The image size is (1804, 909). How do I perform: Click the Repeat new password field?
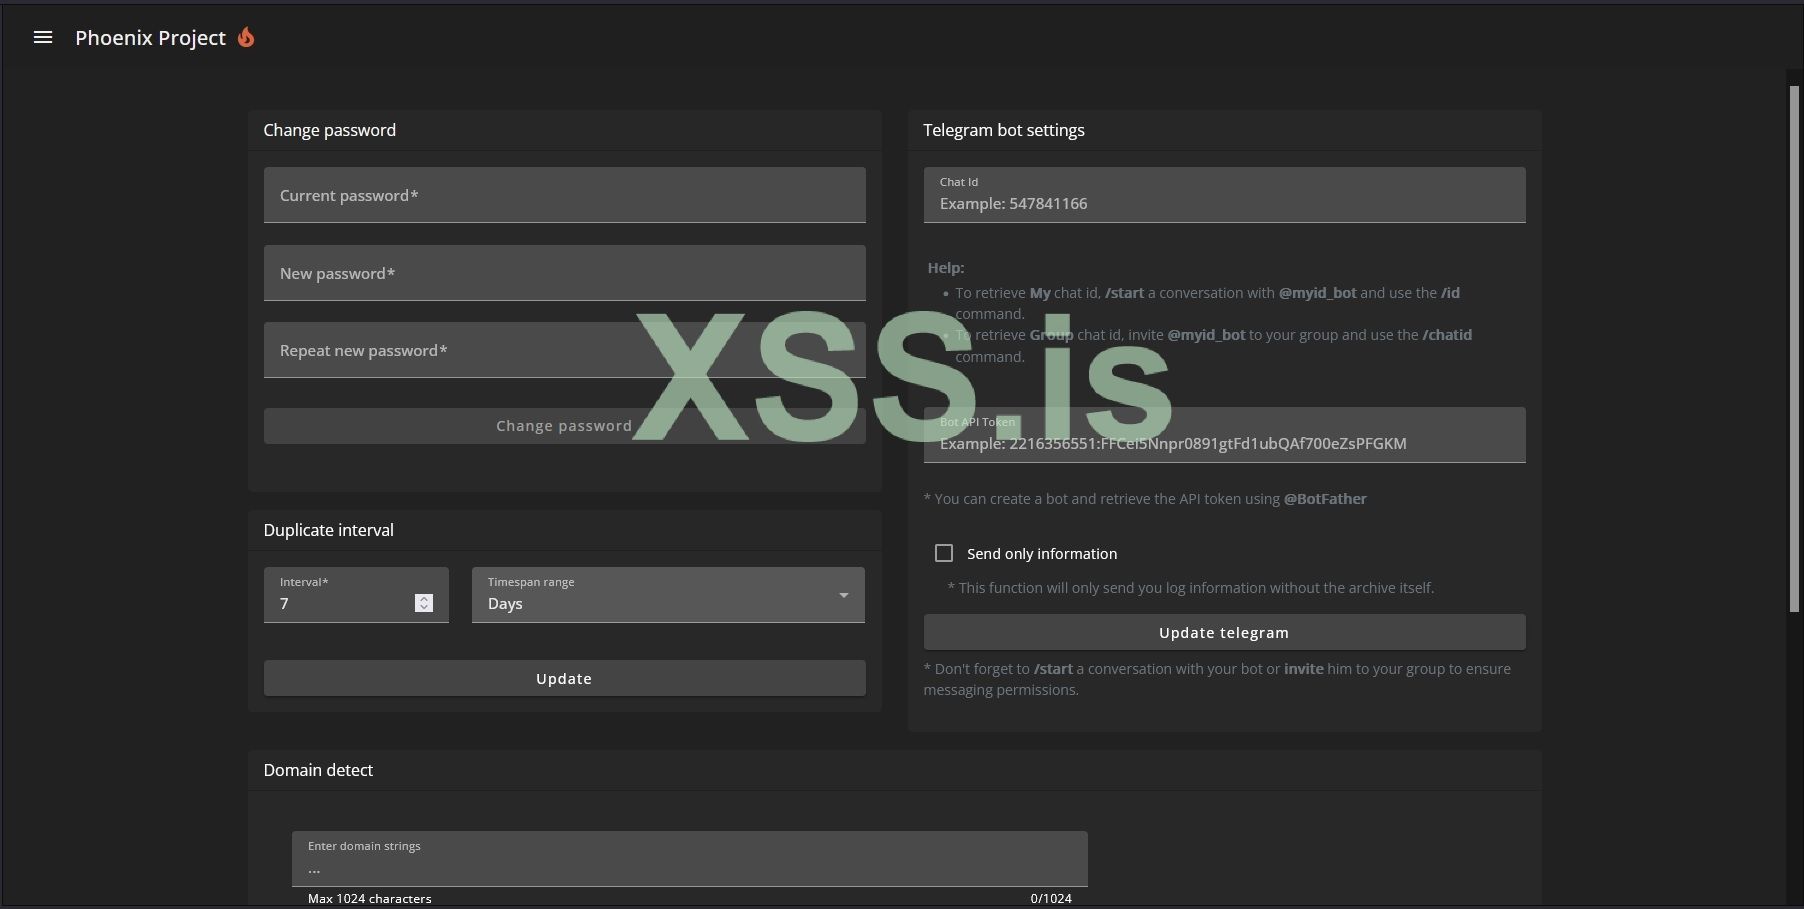[564, 350]
